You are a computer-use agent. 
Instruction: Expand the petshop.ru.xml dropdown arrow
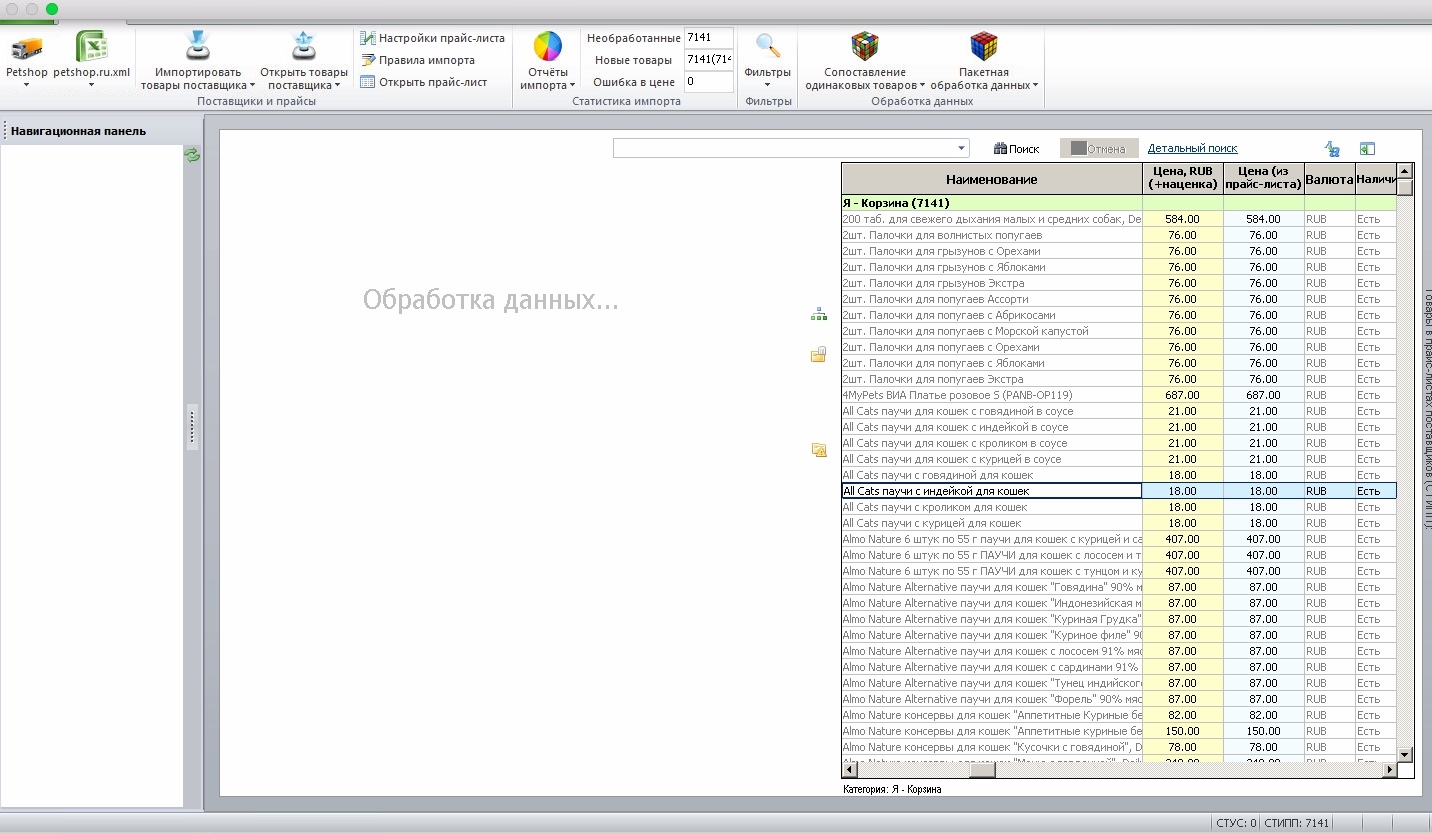(92, 85)
